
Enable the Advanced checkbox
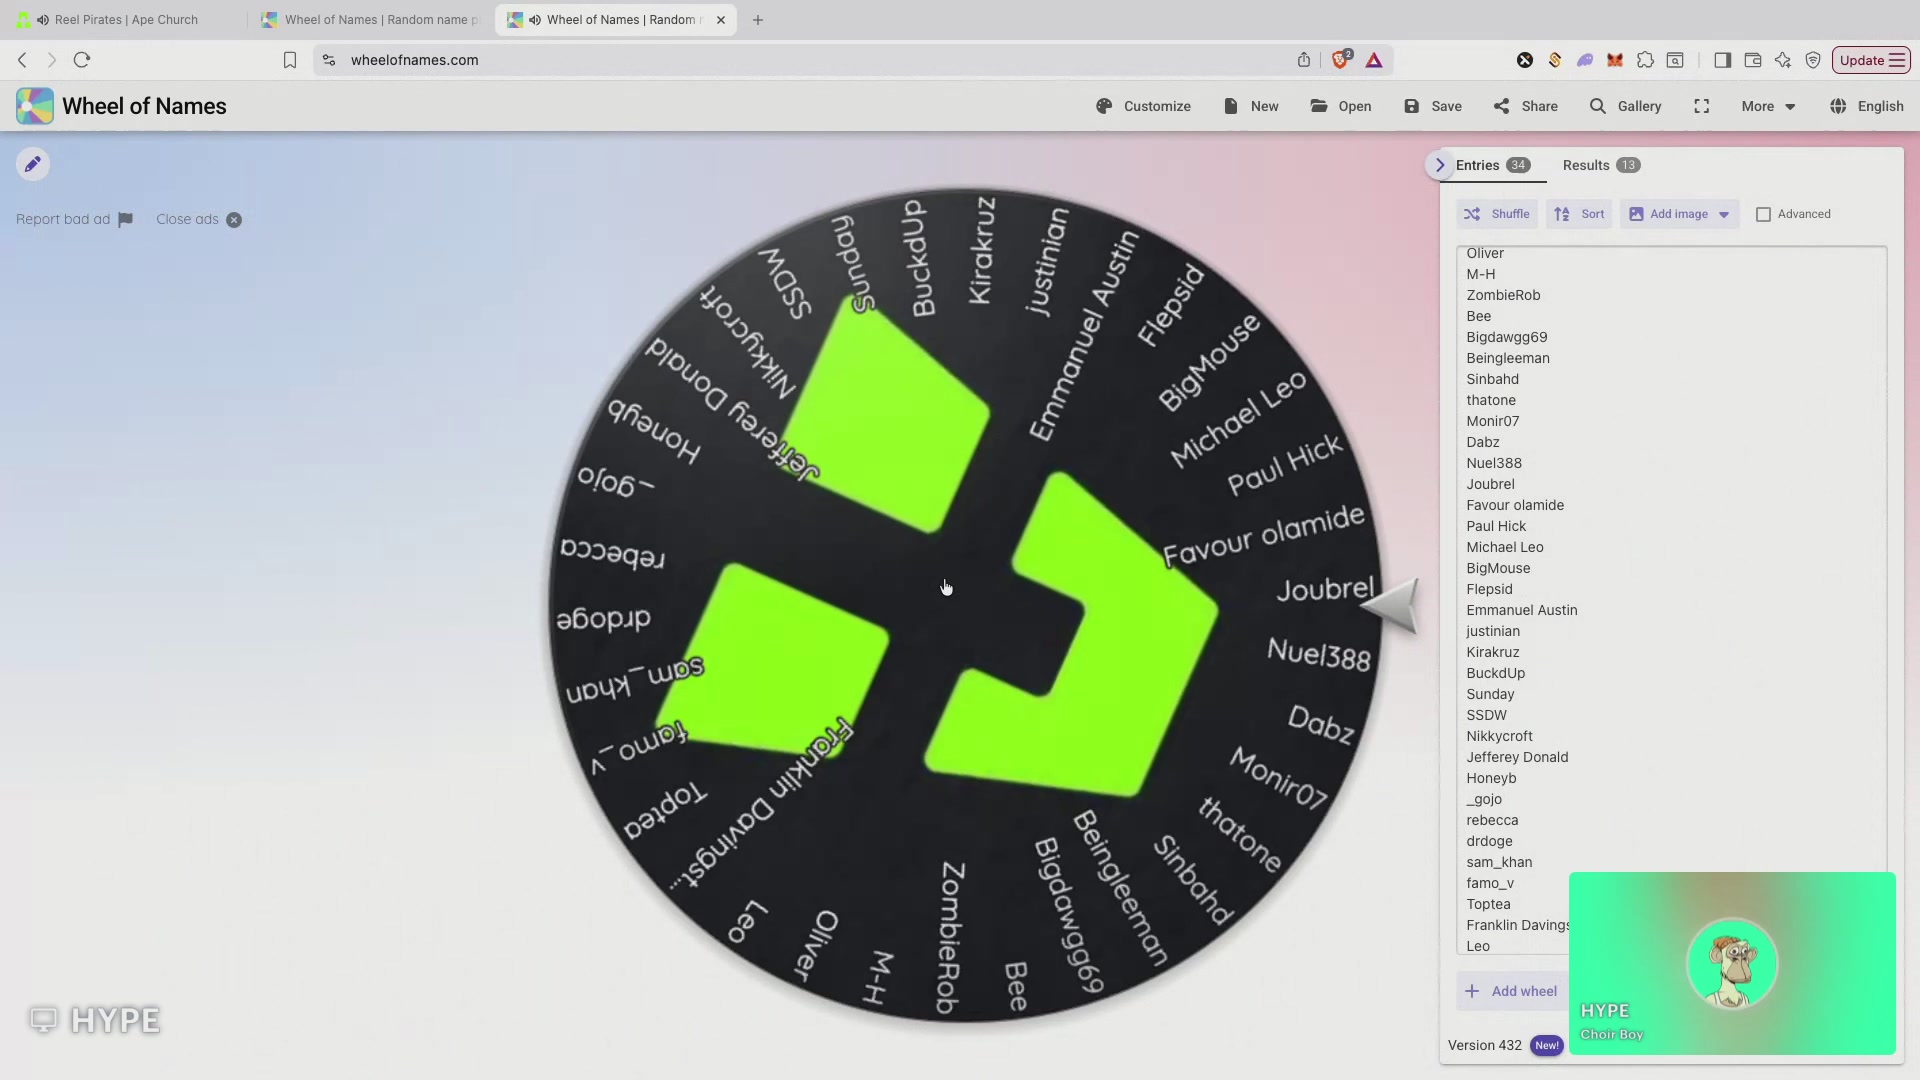point(1764,214)
